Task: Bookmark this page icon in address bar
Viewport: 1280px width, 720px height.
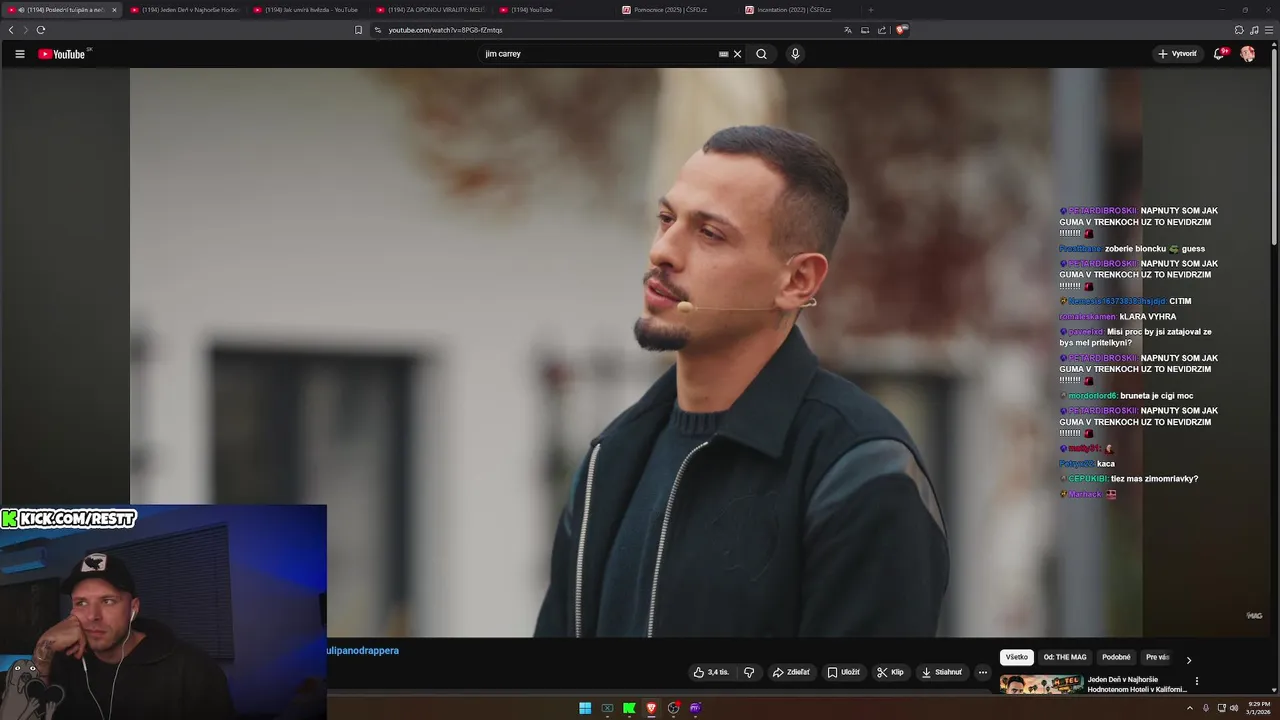Action: click(358, 30)
